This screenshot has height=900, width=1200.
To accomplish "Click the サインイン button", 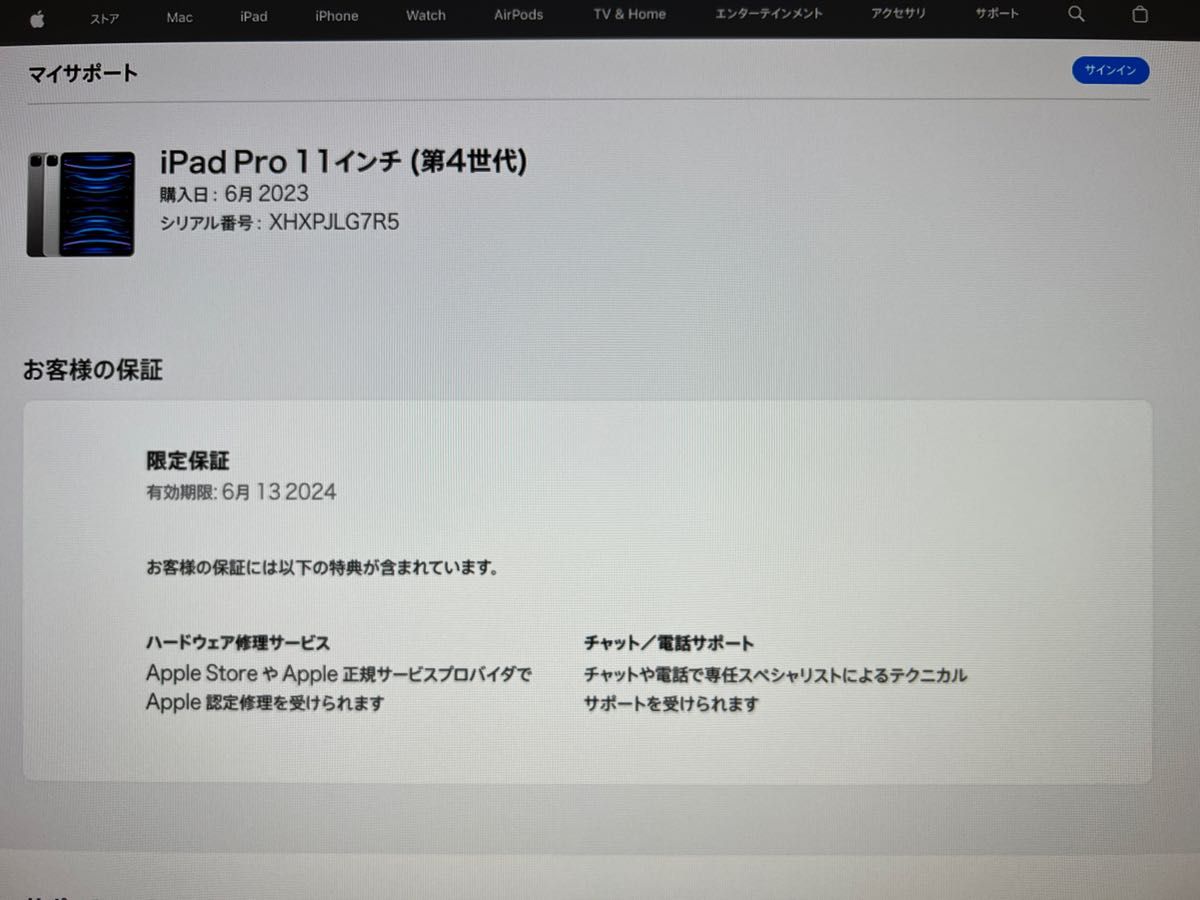I will 1111,70.
